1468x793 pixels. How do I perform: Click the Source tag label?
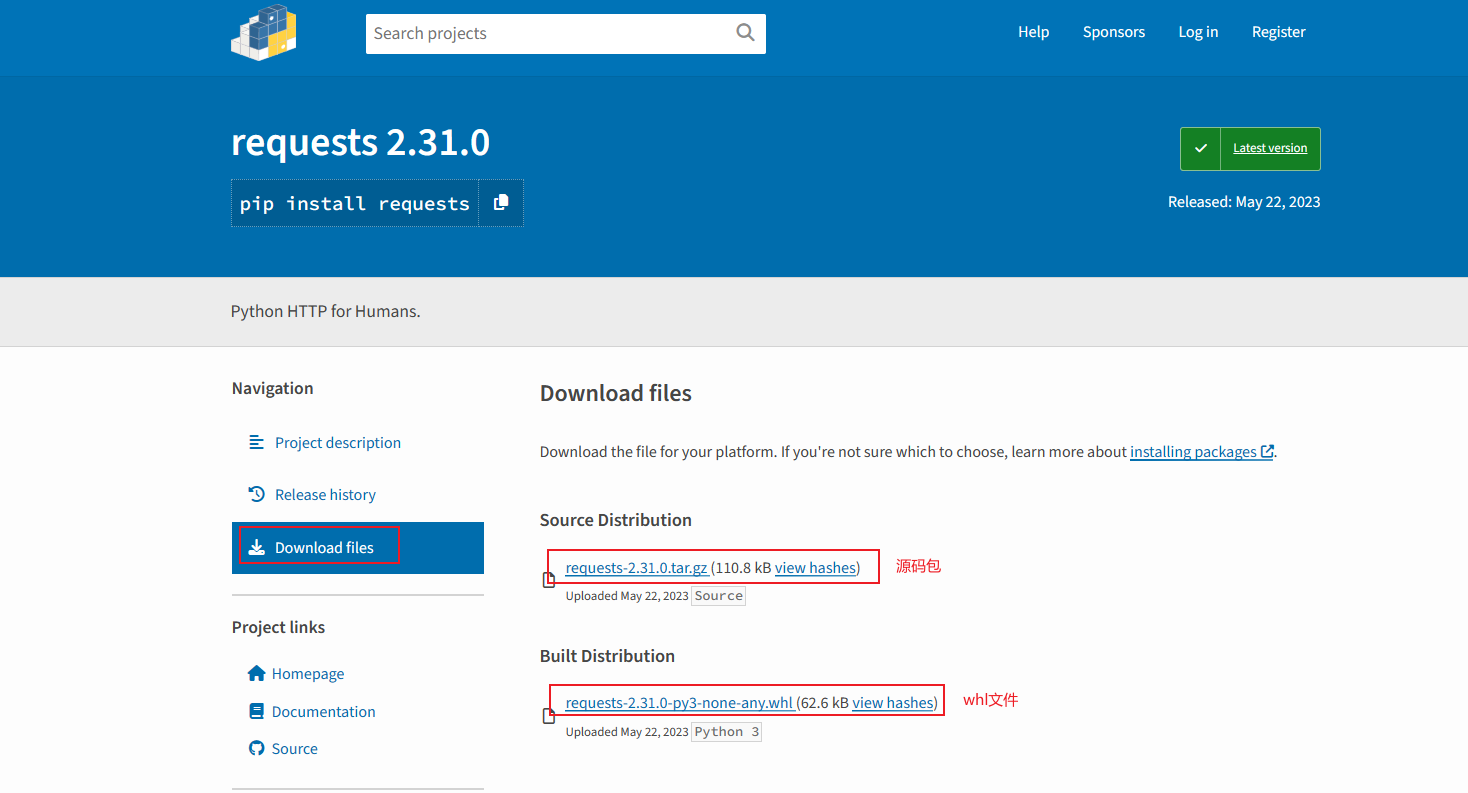click(x=719, y=596)
